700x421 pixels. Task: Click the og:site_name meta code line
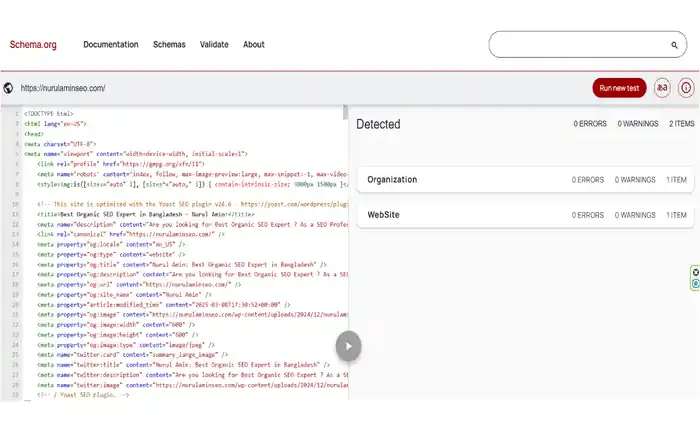click(x=124, y=295)
